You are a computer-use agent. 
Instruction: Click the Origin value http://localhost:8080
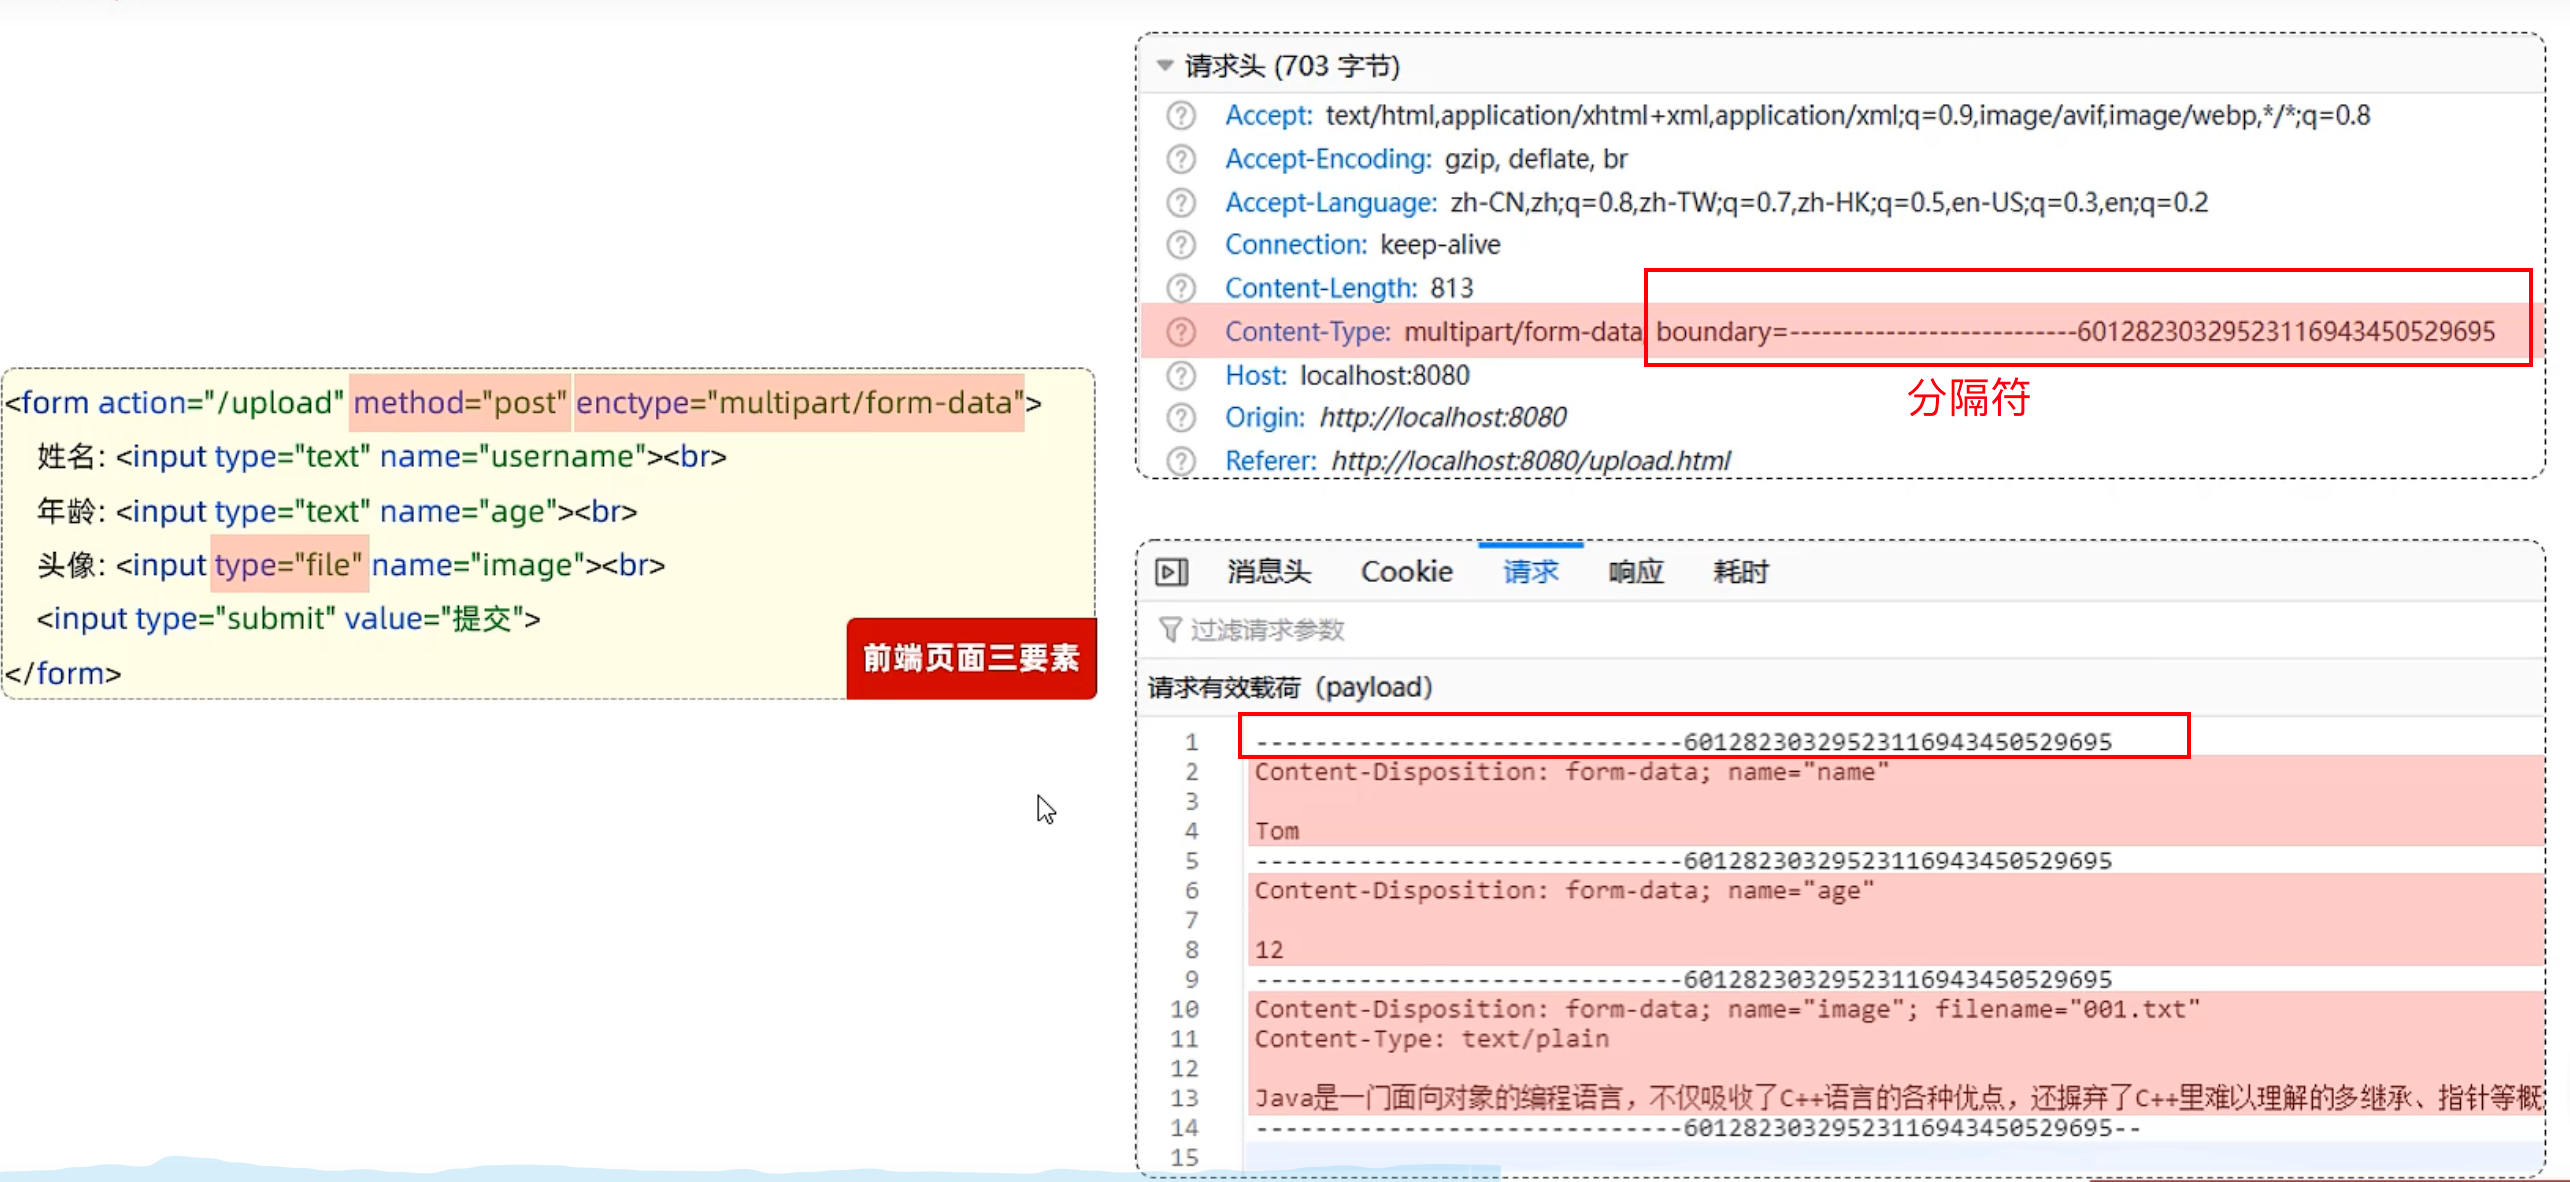(1443, 418)
